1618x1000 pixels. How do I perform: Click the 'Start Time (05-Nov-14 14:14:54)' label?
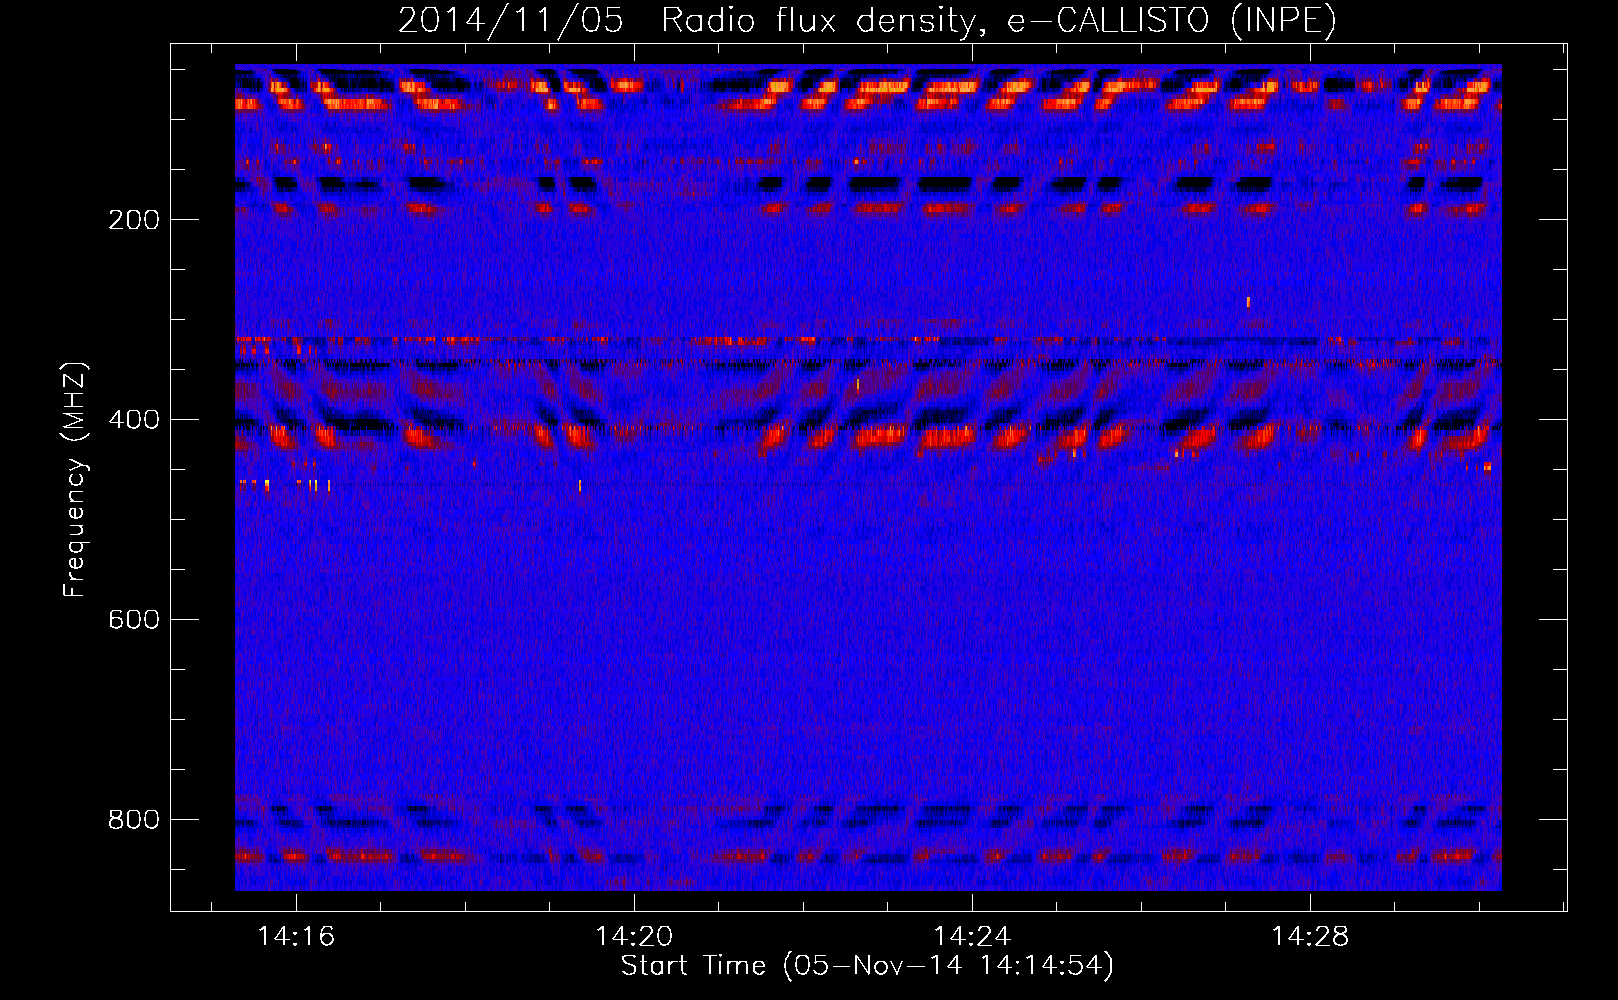[x=867, y=966]
